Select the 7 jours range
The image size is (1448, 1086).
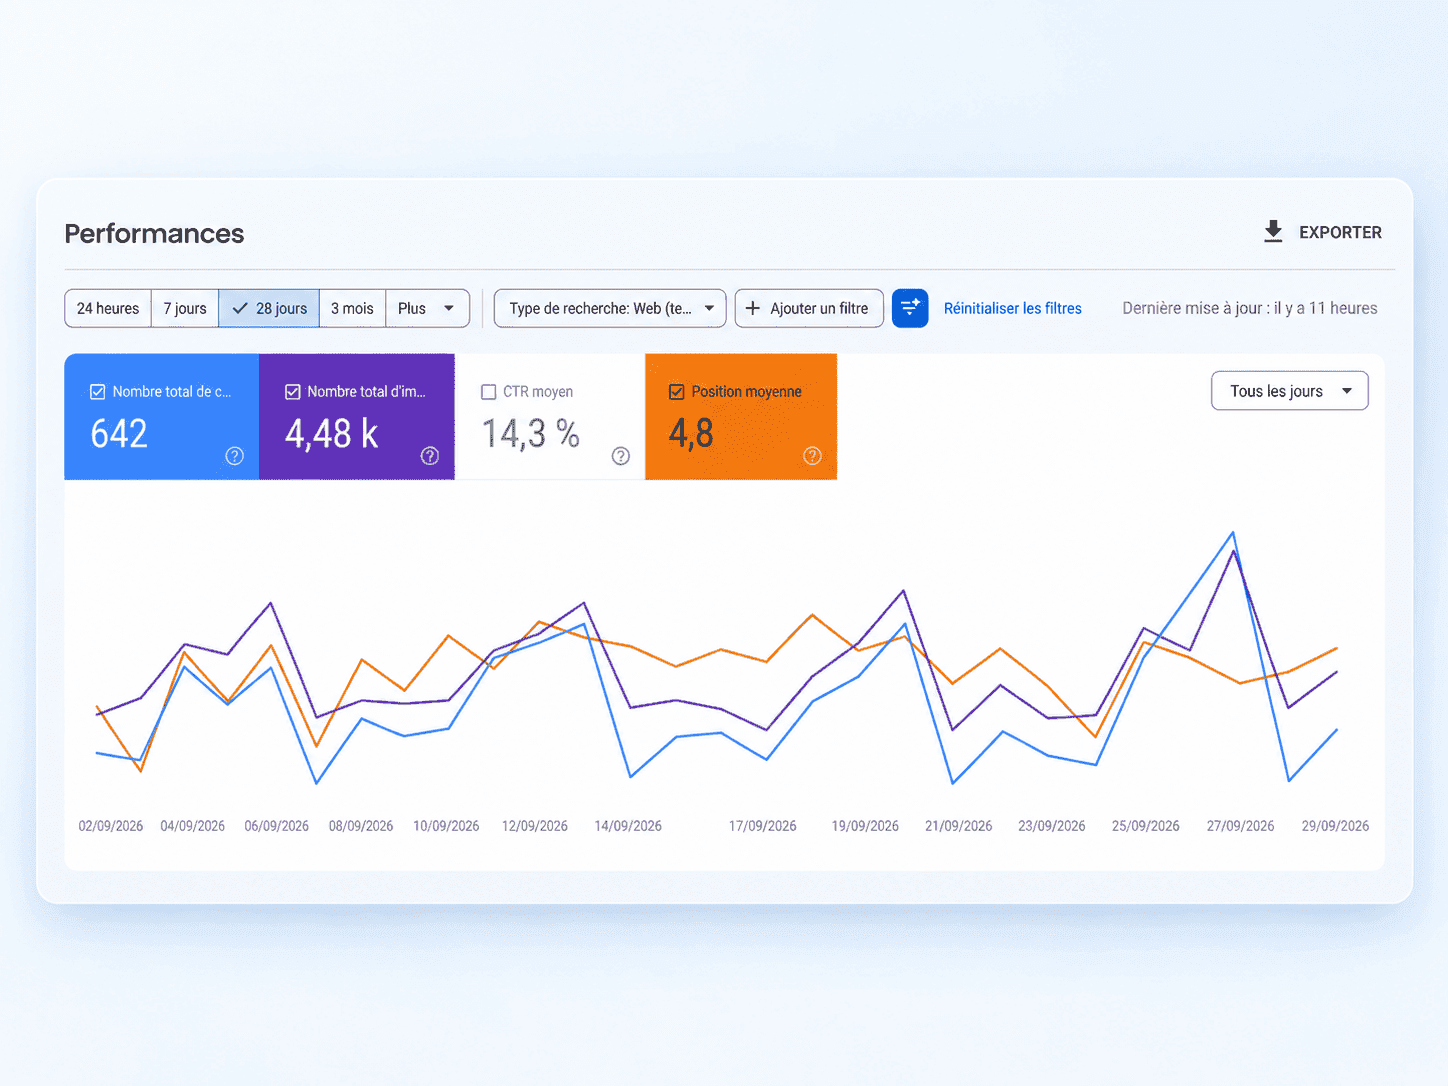[x=185, y=308]
